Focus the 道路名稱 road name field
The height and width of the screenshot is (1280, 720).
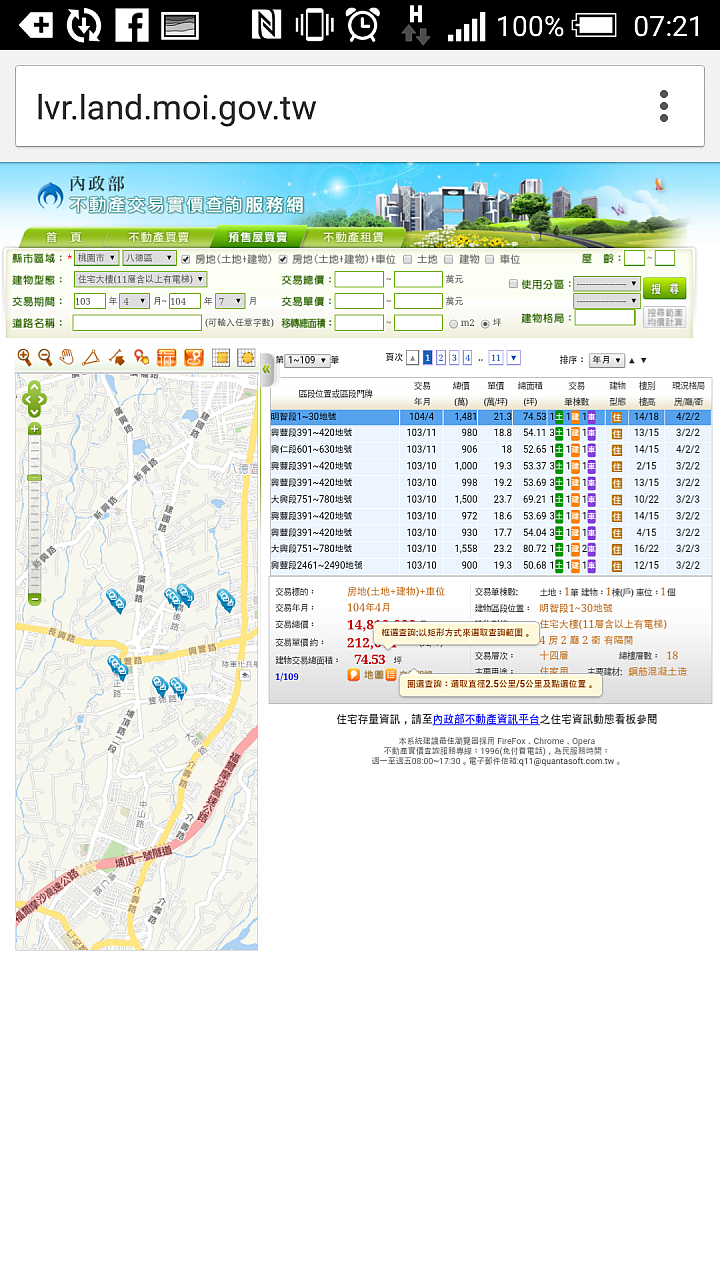[137, 323]
